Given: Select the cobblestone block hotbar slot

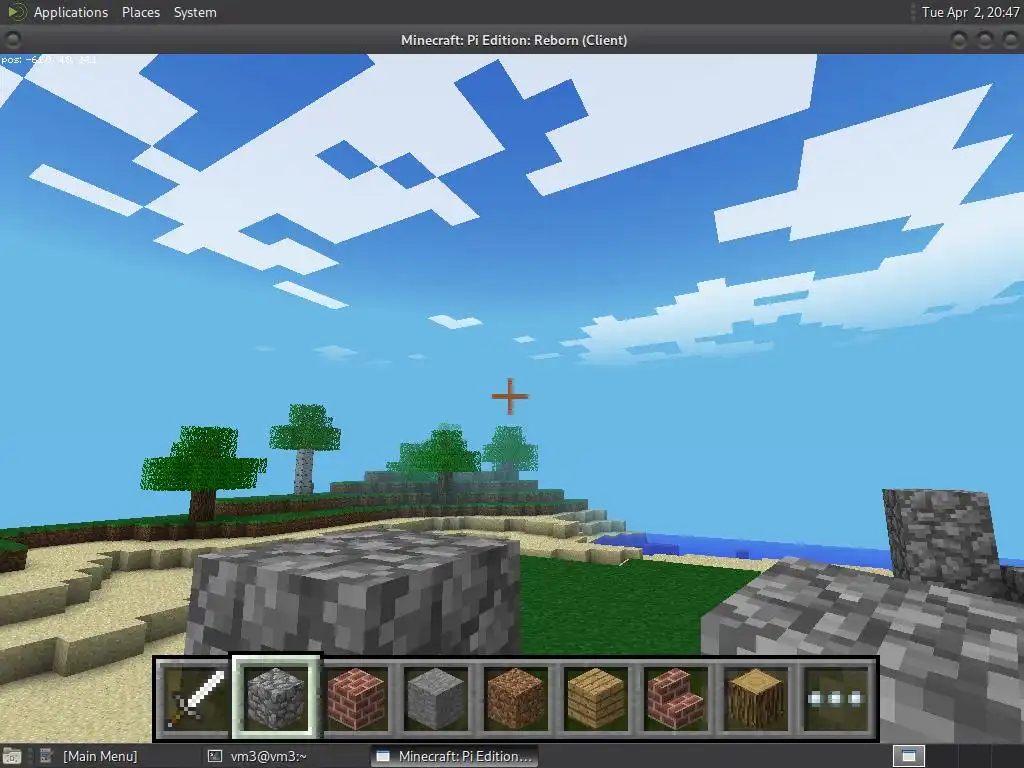Looking at the screenshot, I should click(276, 699).
